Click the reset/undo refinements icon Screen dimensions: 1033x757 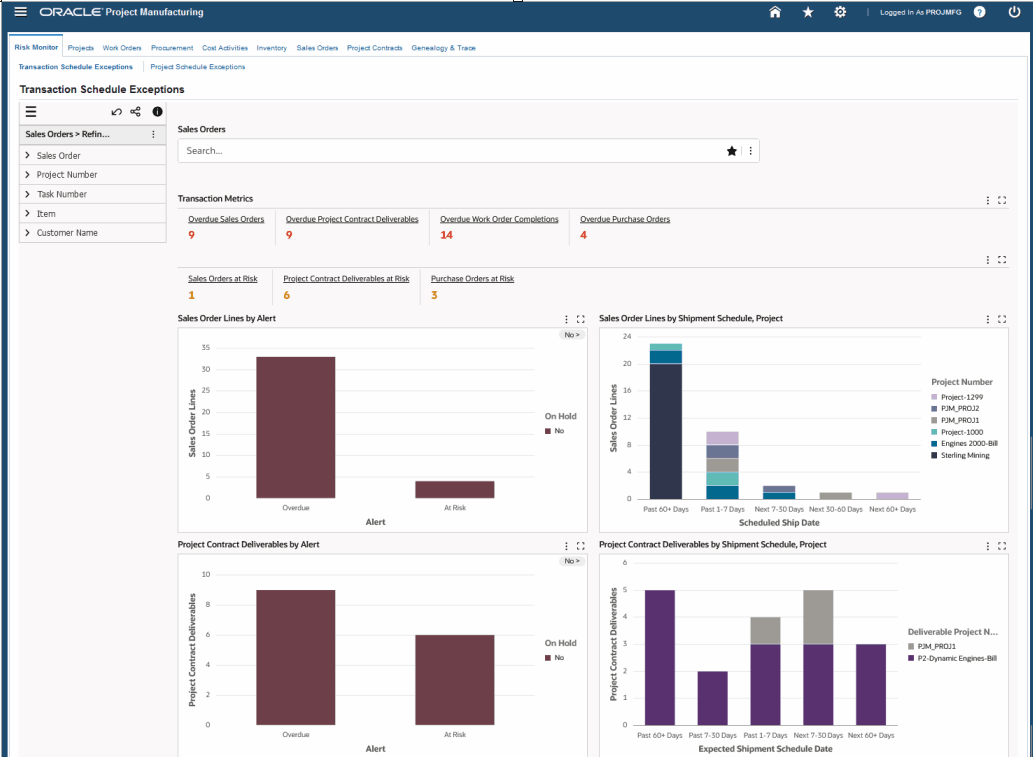coord(117,112)
